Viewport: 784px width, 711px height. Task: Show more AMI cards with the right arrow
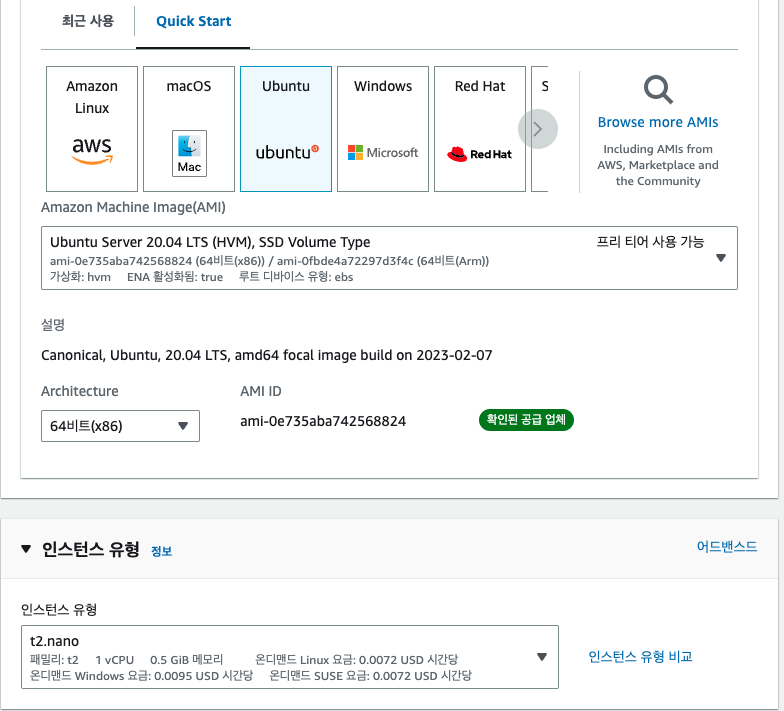(538, 129)
